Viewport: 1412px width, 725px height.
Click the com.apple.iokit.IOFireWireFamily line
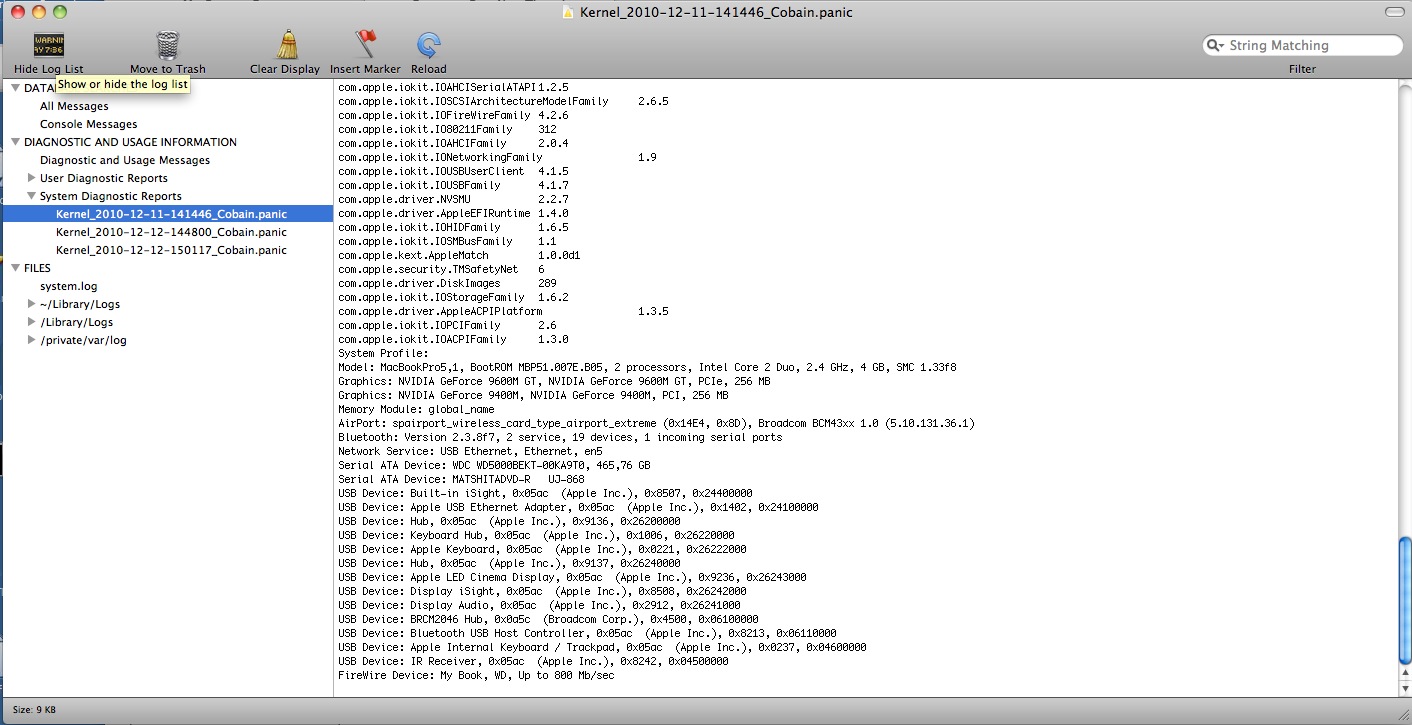click(453, 115)
